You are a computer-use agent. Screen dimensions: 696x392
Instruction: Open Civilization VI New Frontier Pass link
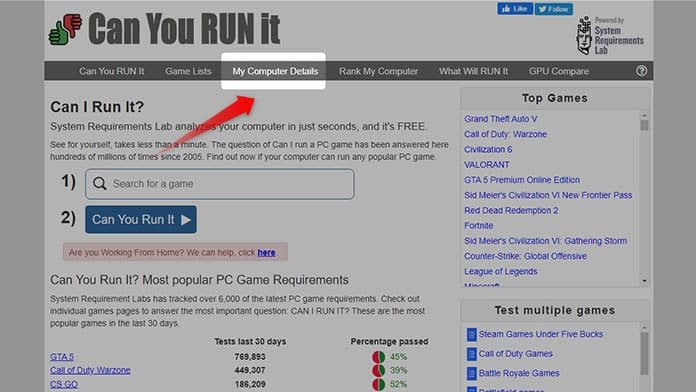point(548,195)
